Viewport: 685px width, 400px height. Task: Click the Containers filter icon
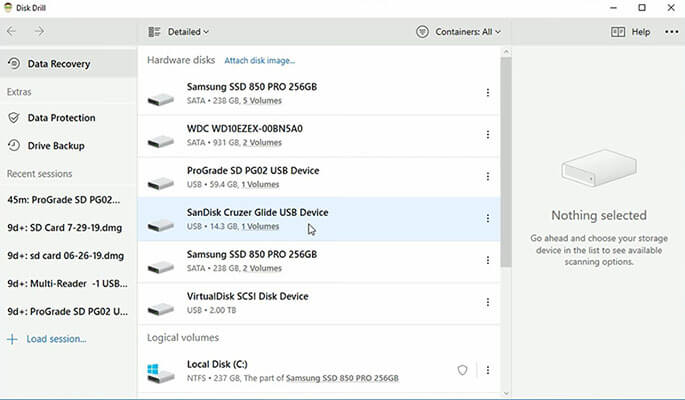tap(422, 32)
